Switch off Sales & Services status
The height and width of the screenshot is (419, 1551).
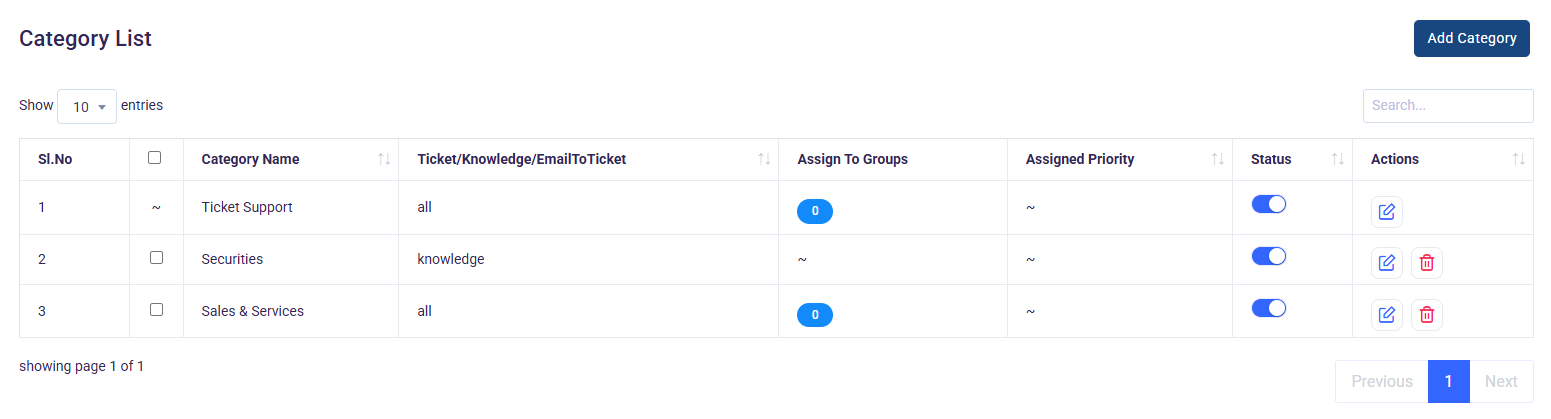coord(1268,308)
